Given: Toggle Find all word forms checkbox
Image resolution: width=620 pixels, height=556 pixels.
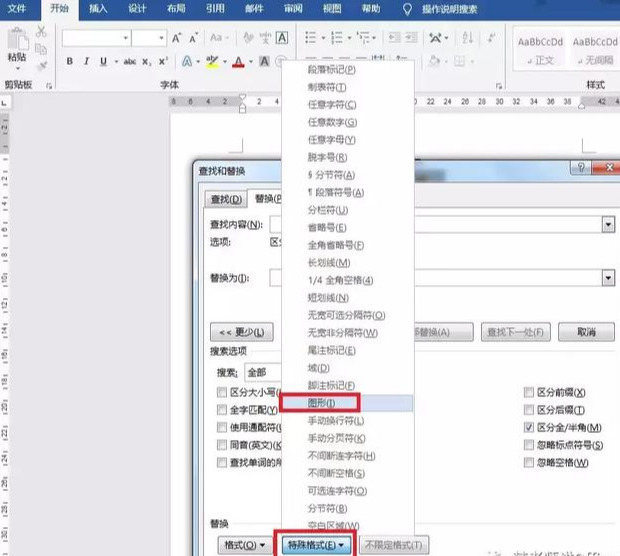Looking at the screenshot, I should [222, 462].
